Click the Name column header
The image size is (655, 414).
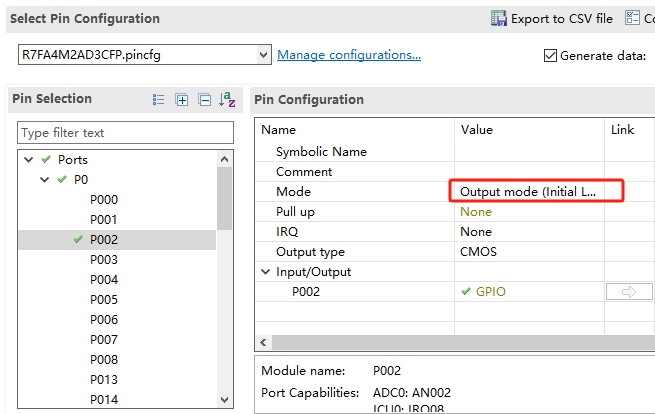tap(279, 130)
